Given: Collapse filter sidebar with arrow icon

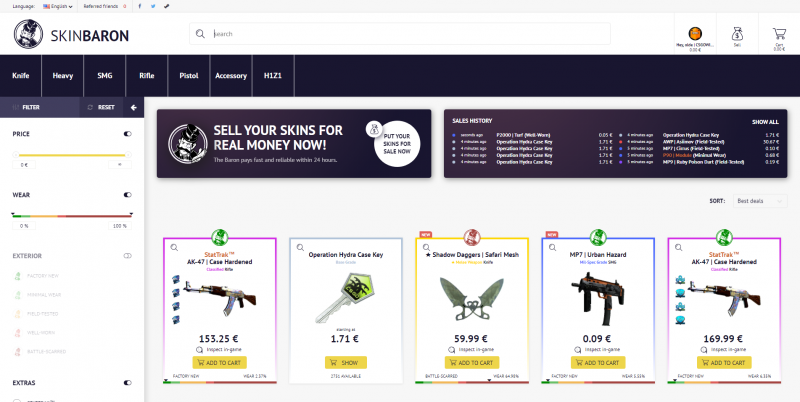Looking at the screenshot, I should (134, 107).
